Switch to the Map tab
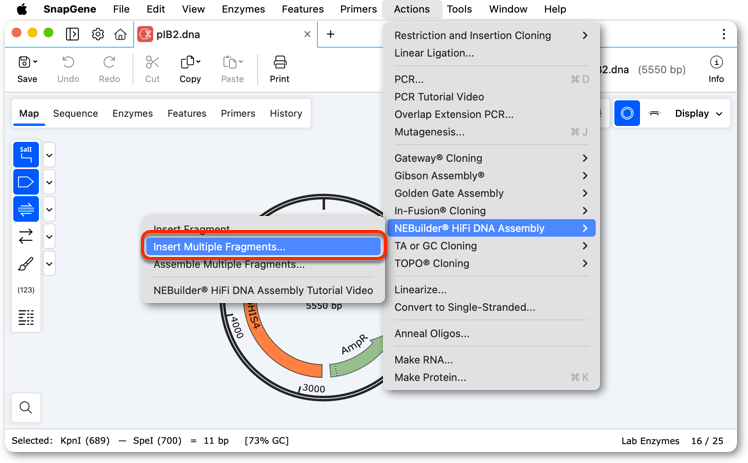The image size is (748, 463). [29, 113]
